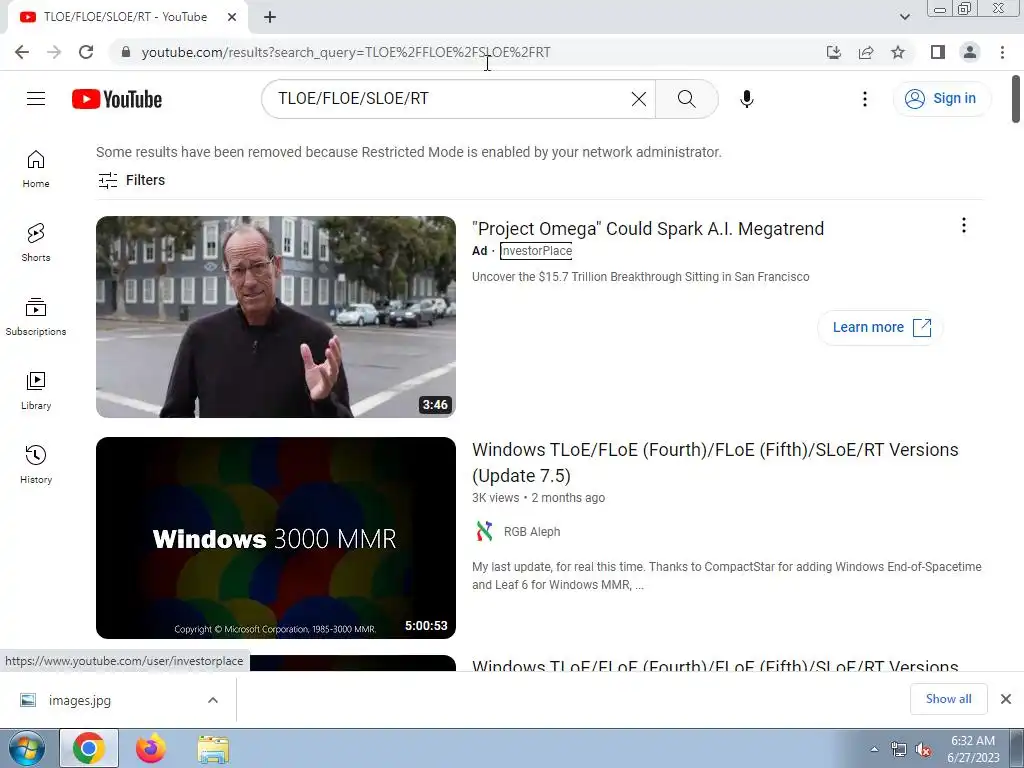Click the "Project Omega" Could Spark A.I. Megatrend title
1024x768 pixels.
tap(648, 229)
